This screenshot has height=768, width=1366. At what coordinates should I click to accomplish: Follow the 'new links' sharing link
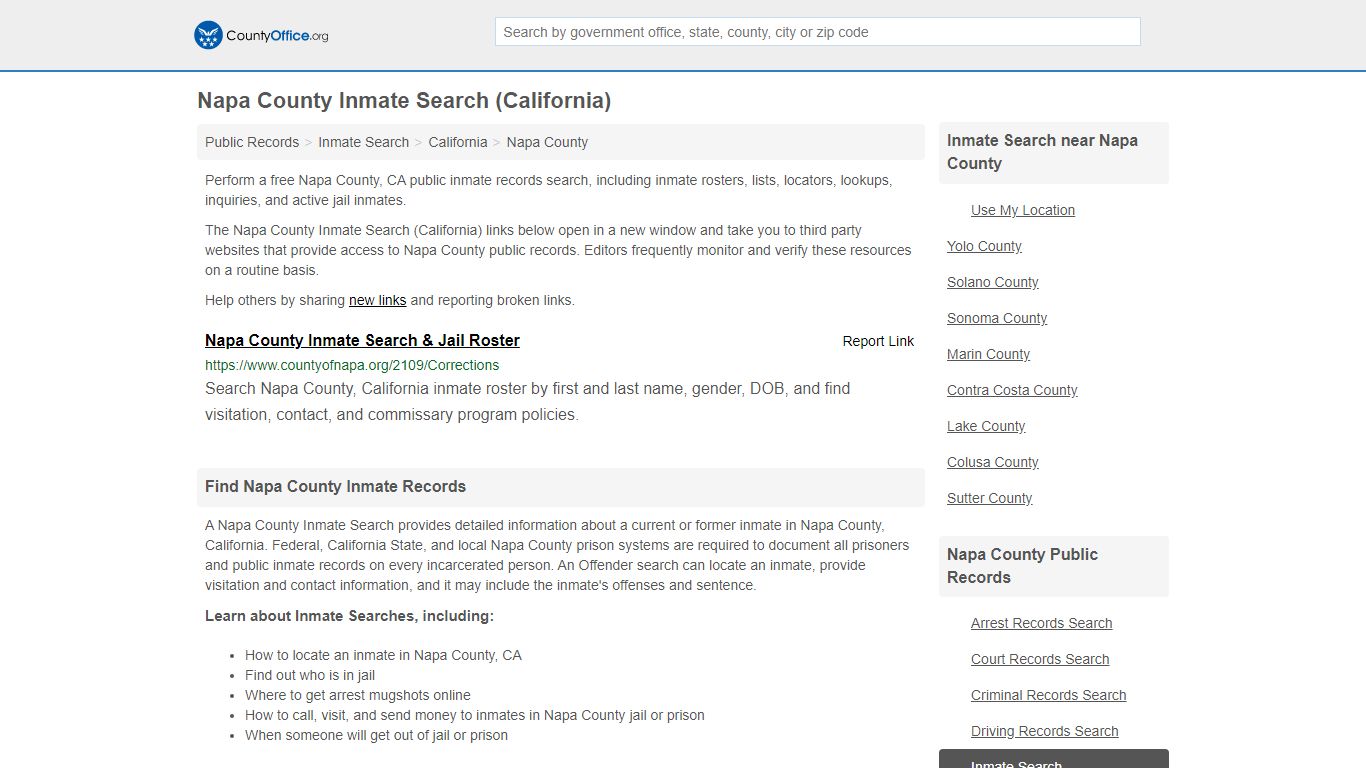click(378, 300)
